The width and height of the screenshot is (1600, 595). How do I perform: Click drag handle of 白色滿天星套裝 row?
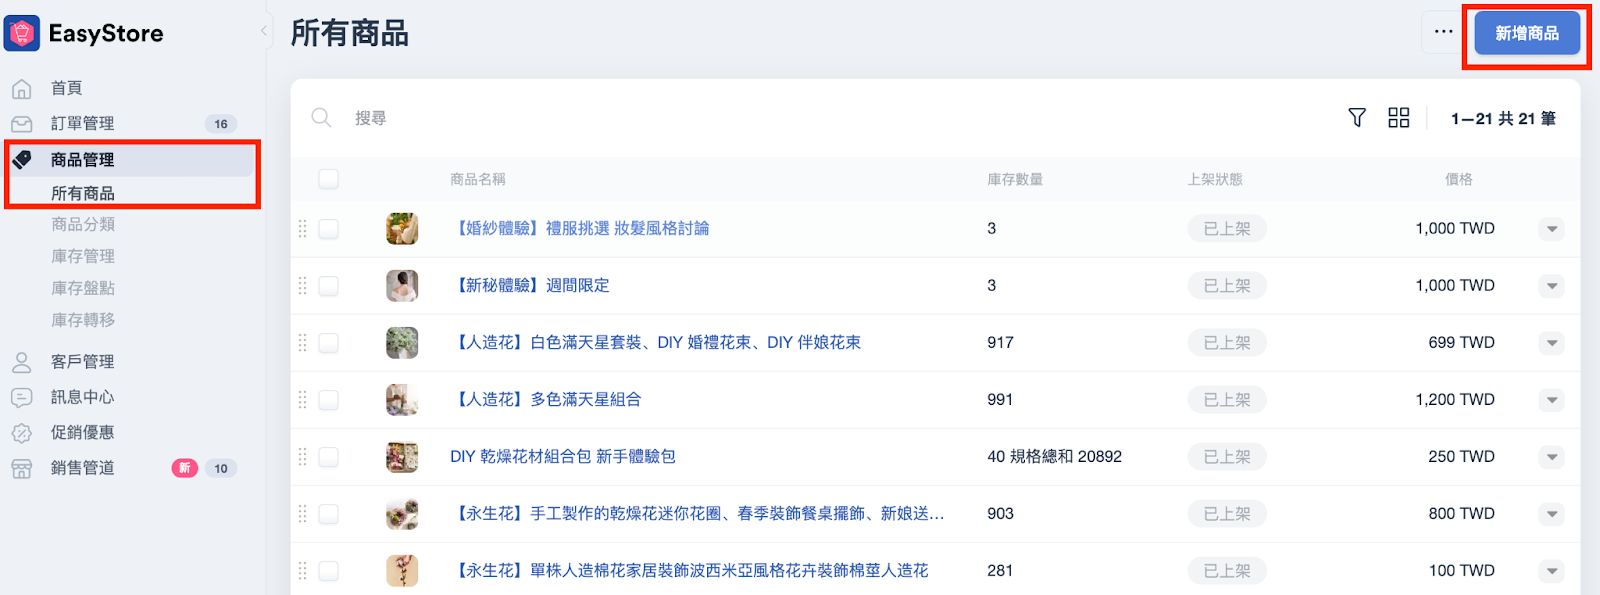[302, 343]
